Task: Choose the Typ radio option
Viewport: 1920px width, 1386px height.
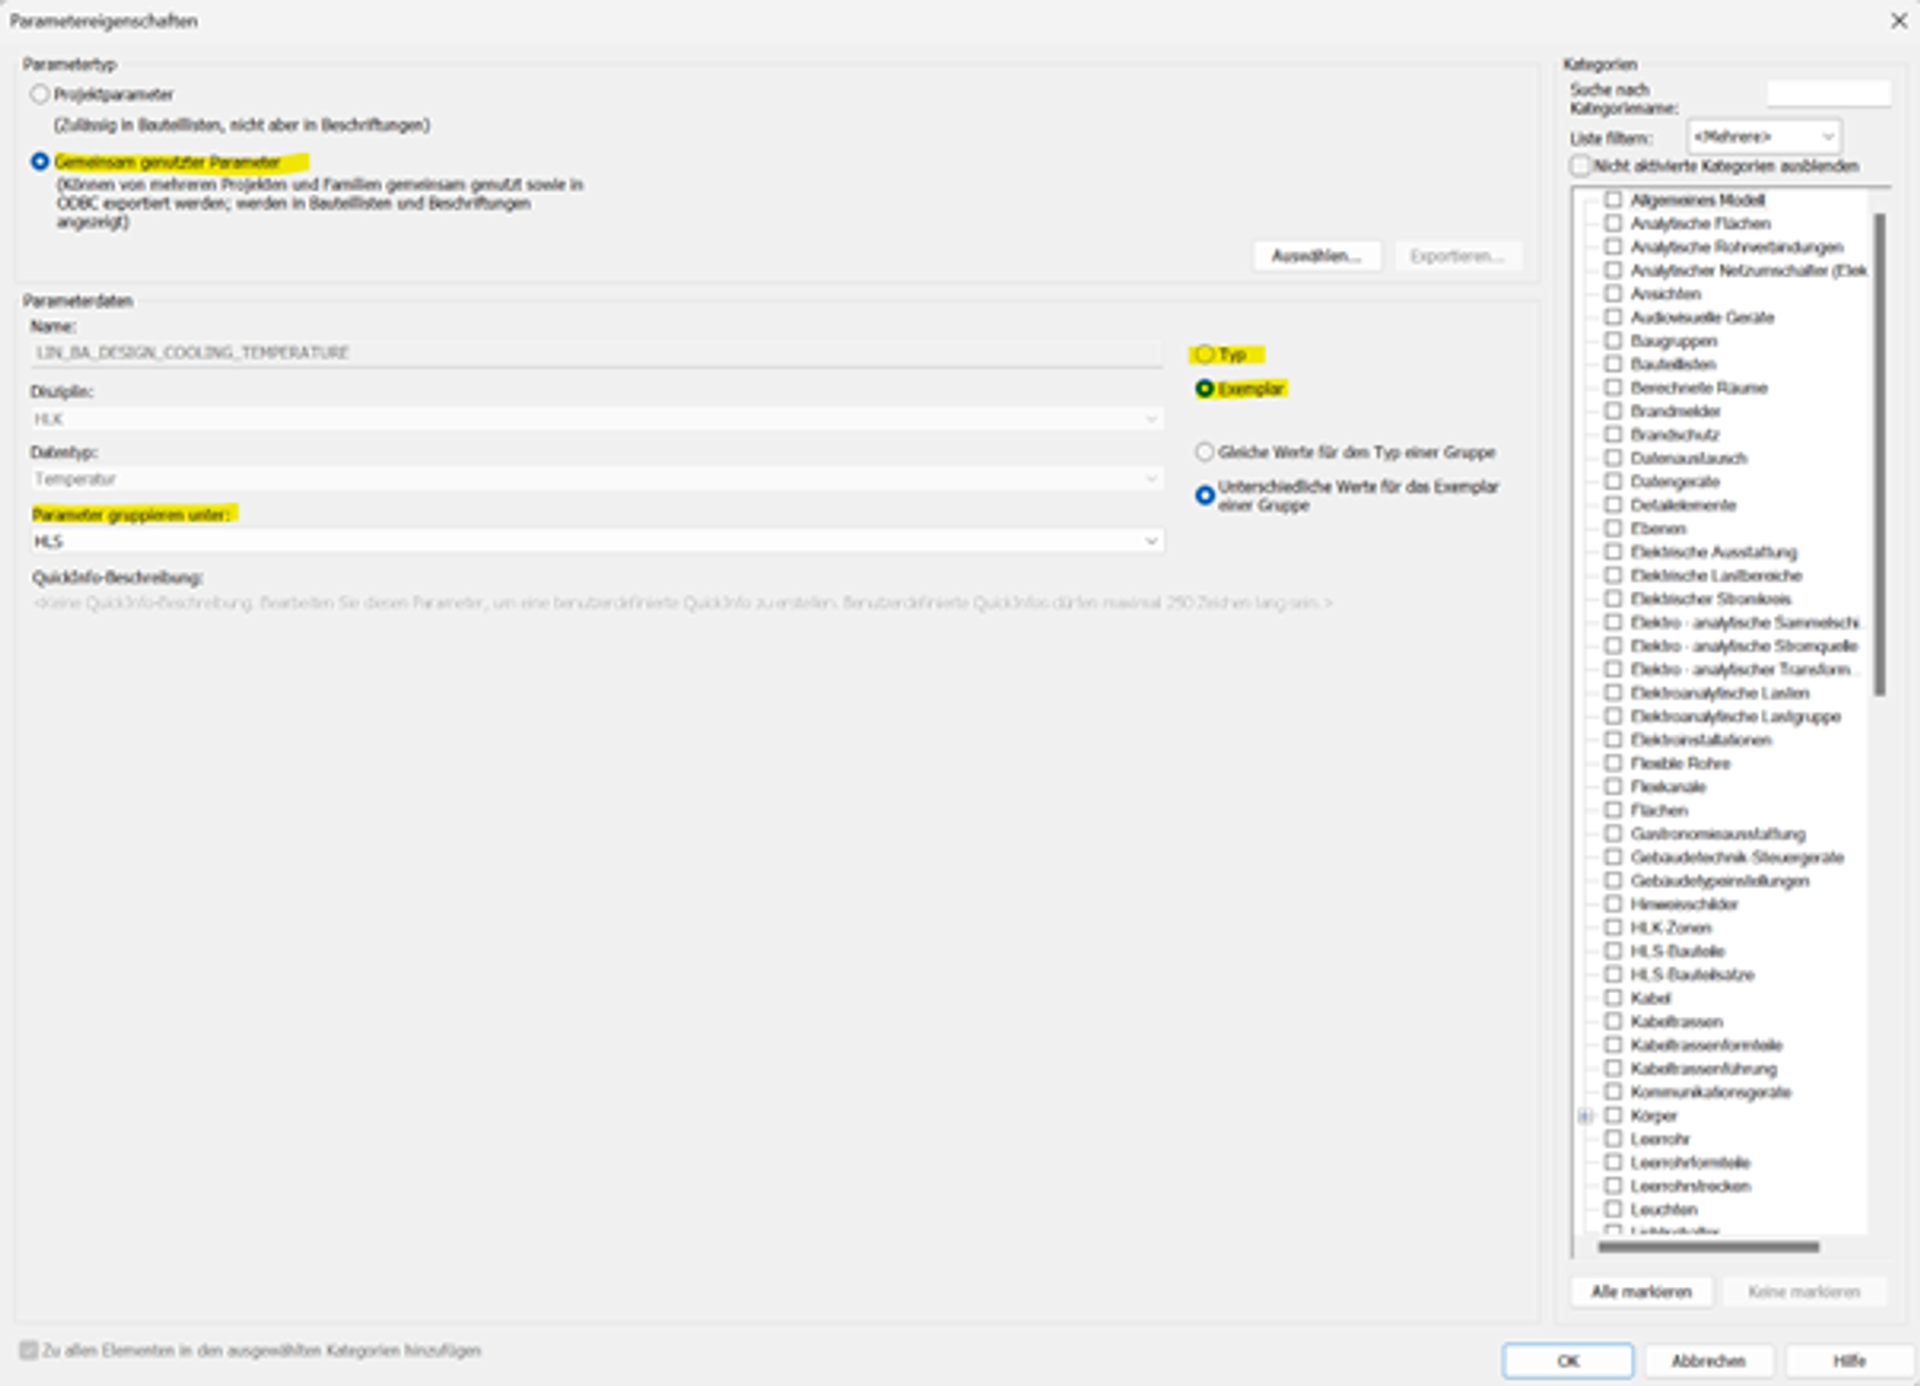Action: pyautogui.click(x=1205, y=354)
